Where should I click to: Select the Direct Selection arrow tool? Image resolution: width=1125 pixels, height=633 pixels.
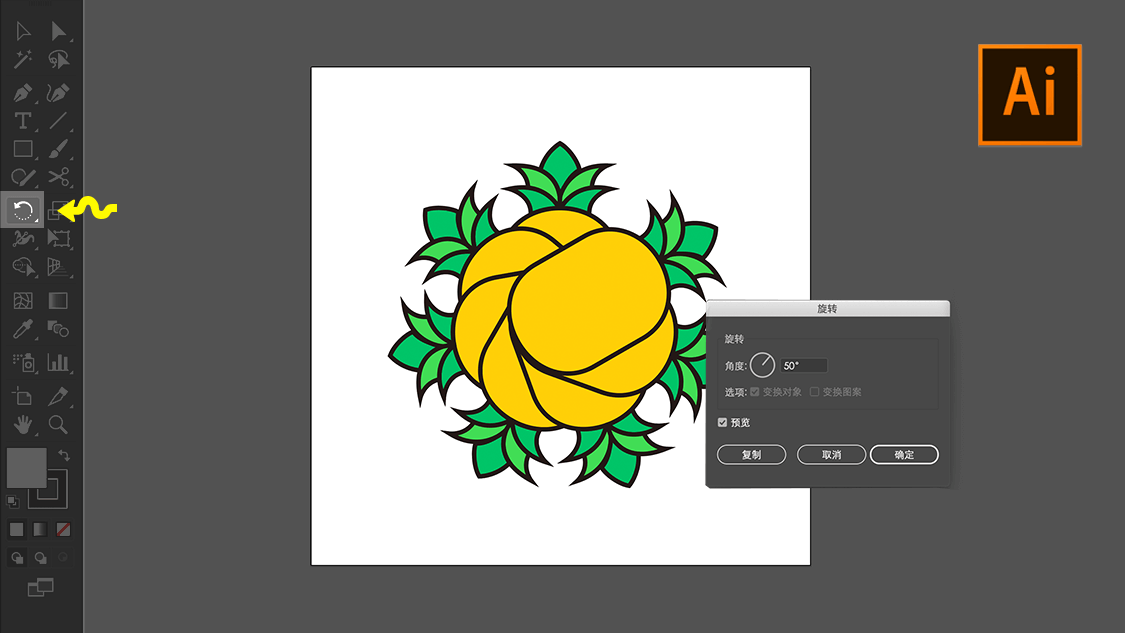(x=58, y=32)
